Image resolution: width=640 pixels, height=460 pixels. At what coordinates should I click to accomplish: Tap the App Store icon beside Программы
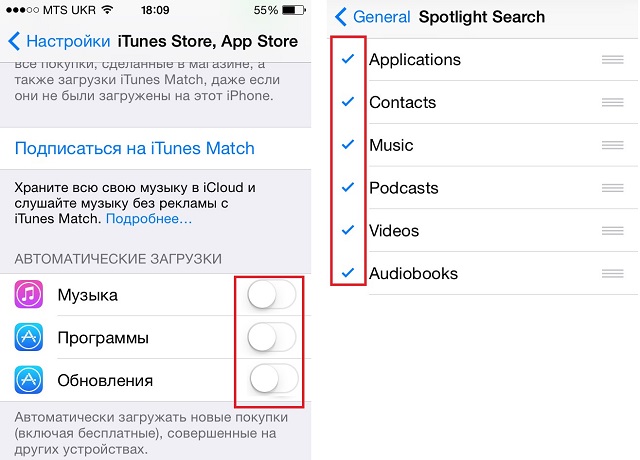[29, 337]
